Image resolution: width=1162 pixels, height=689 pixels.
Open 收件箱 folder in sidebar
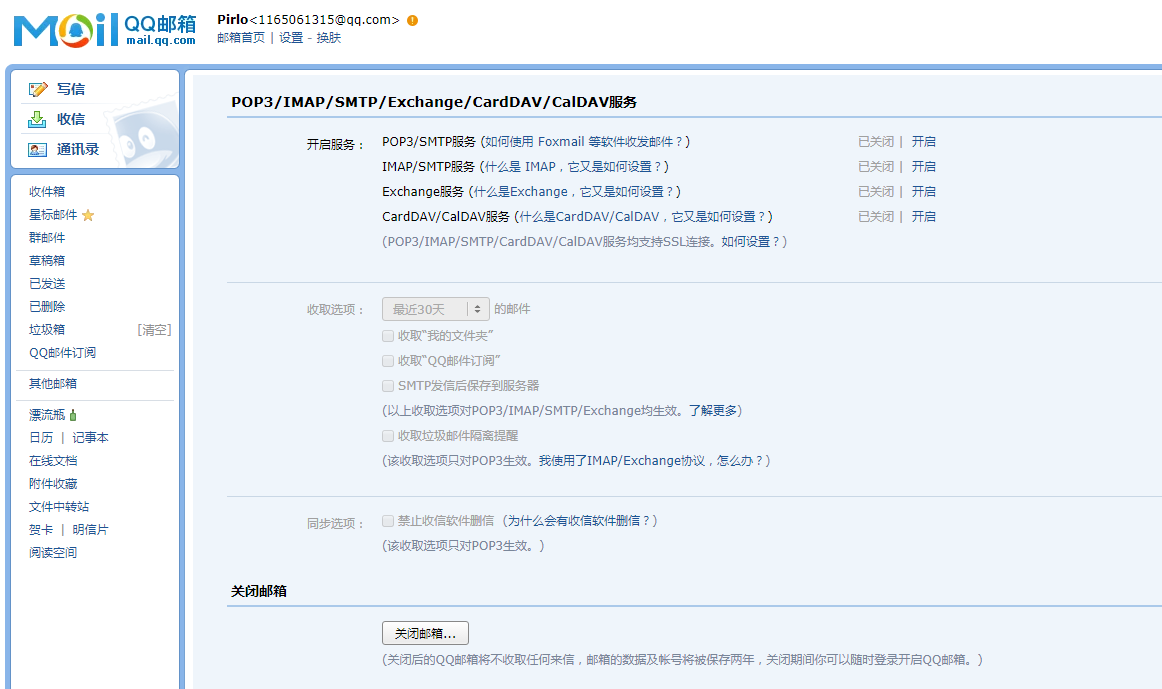(x=47, y=192)
